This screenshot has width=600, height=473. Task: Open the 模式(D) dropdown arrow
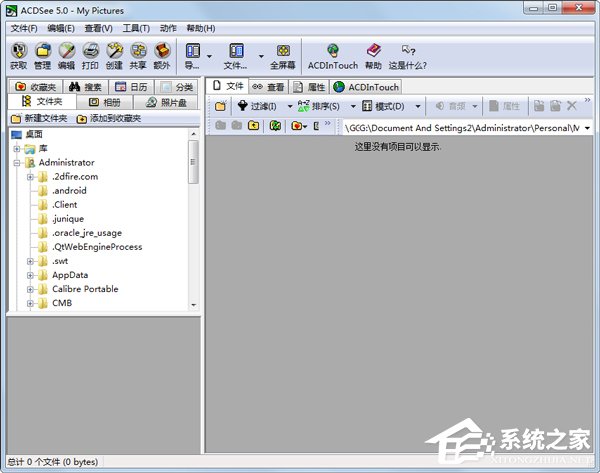point(418,106)
